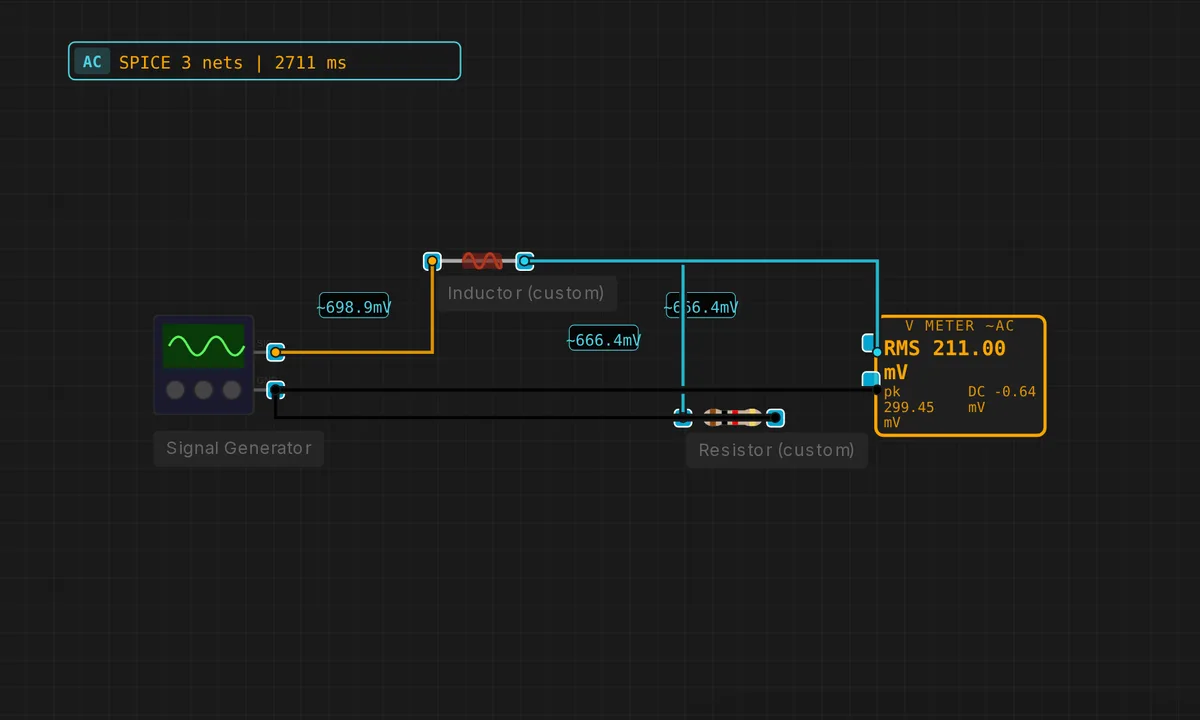Screen dimensions: 1200x720
Task: Select the resistor's right terminal
Action: (x=775, y=418)
